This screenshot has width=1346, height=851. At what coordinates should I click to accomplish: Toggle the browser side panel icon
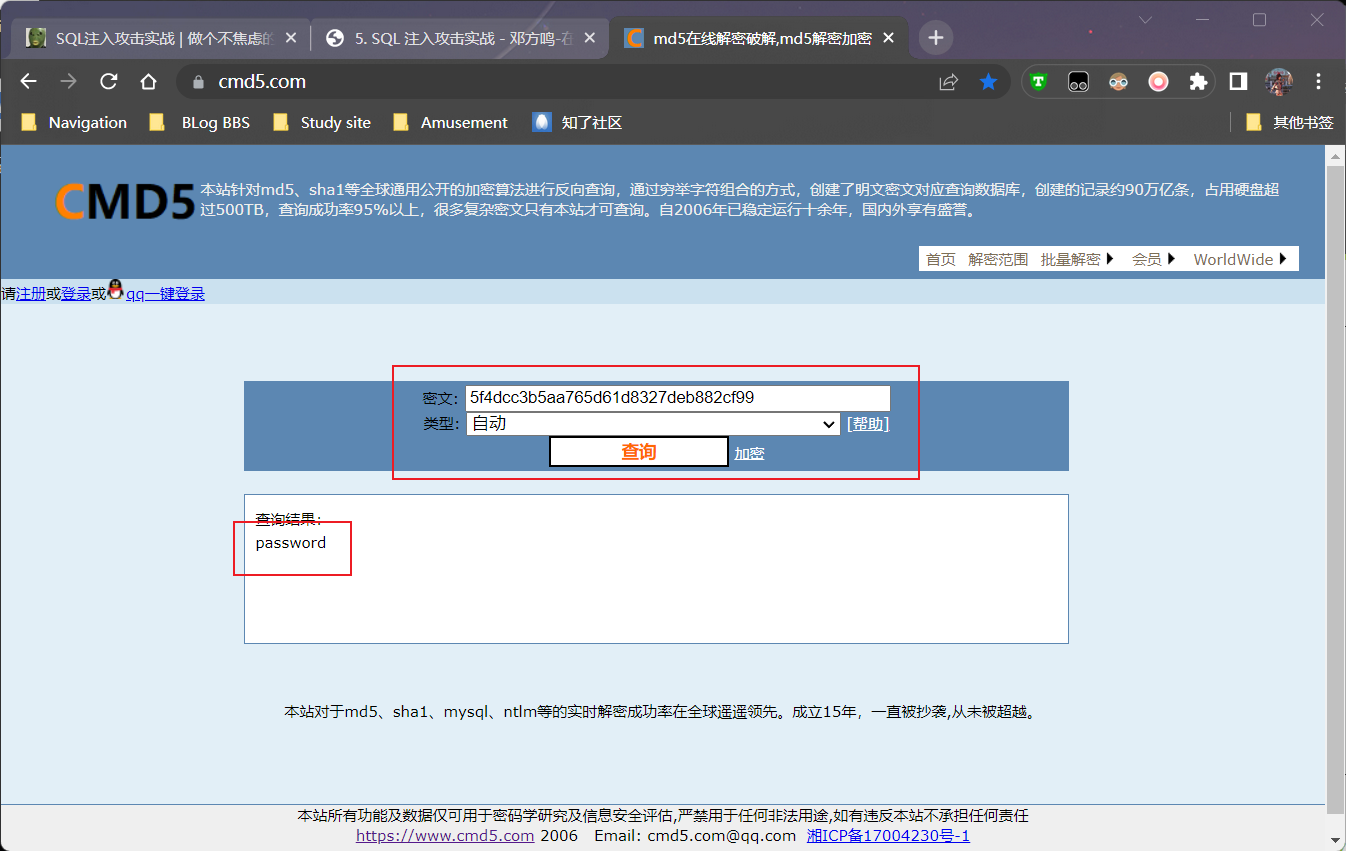click(1238, 82)
